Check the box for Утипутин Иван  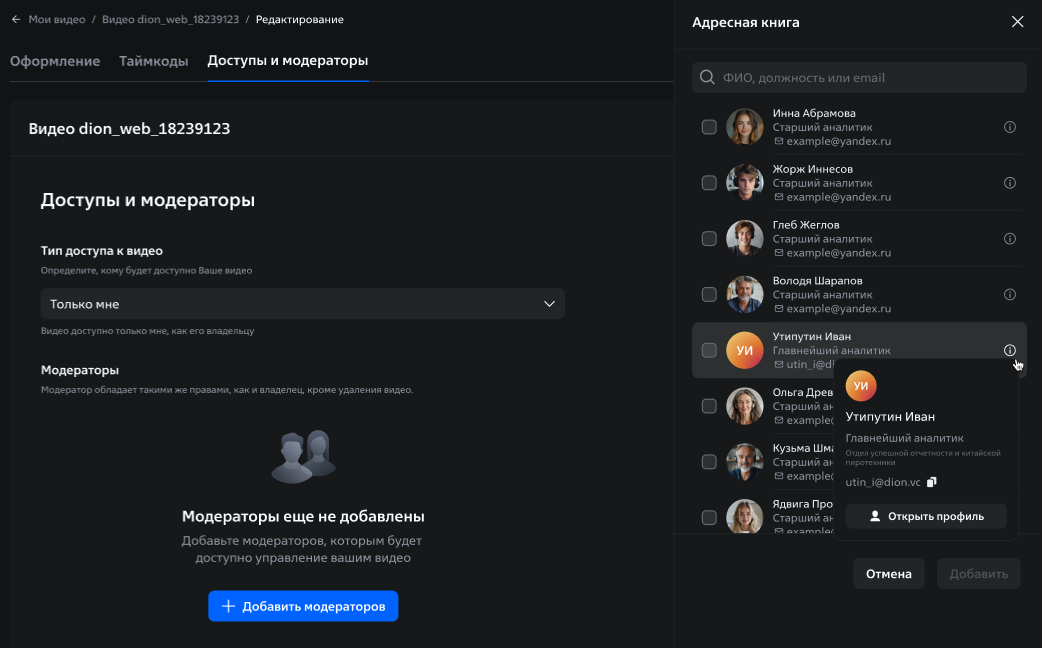pyautogui.click(x=709, y=350)
